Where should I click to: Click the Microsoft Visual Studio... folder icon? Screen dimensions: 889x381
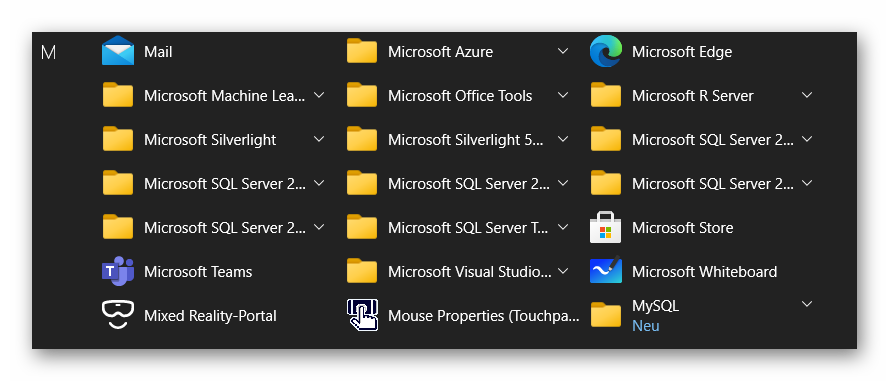click(362, 271)
